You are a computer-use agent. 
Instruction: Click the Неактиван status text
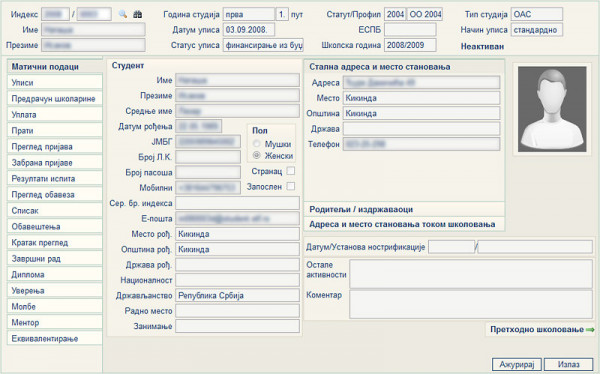(x=482, y=46)
